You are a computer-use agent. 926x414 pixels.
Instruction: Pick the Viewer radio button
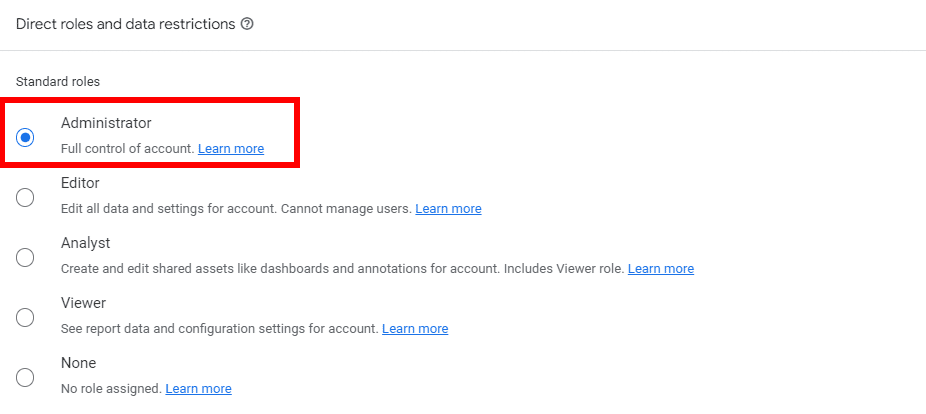pos(26,317)
